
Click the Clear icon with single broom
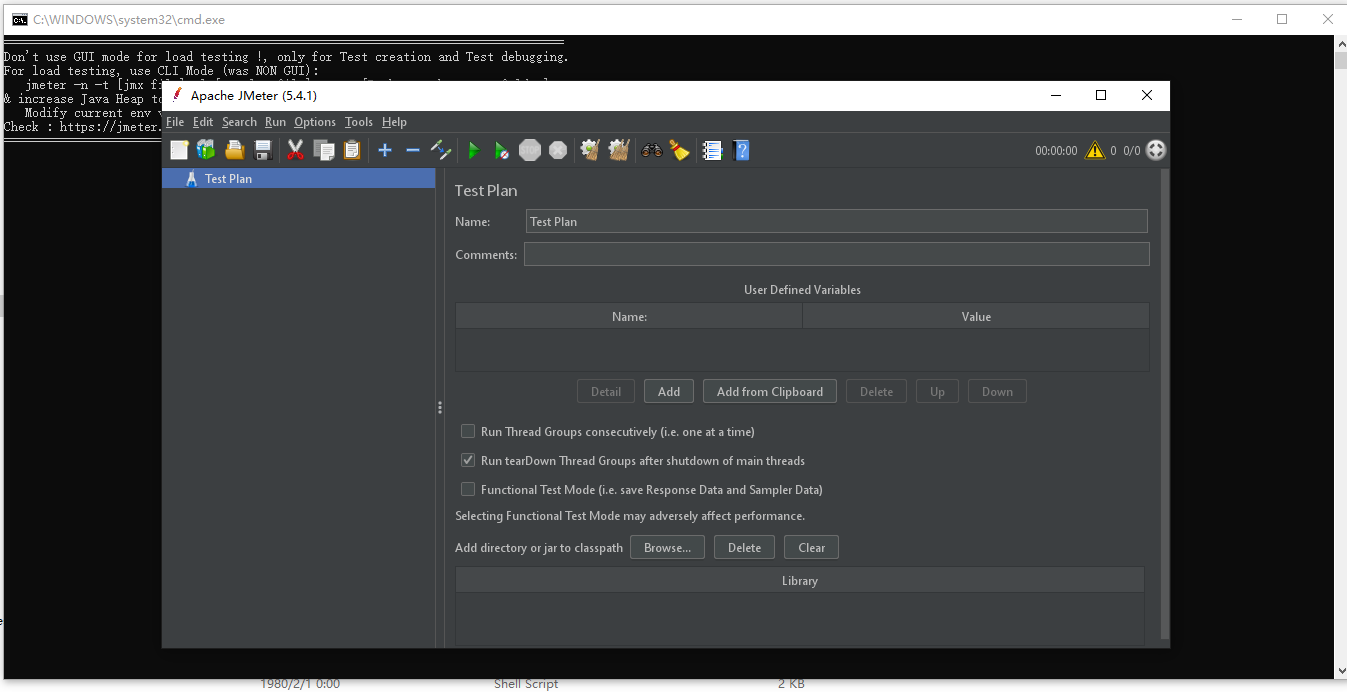(x=590, y=150)
